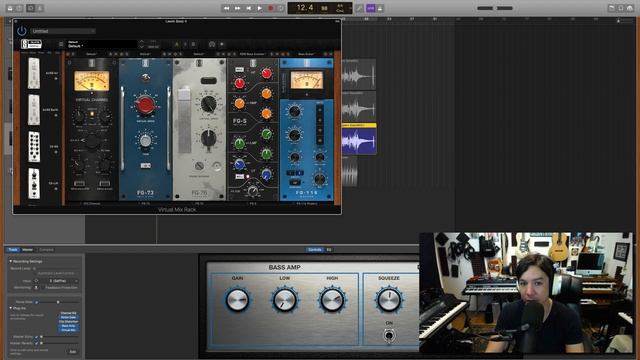Click the red Record button
Viewport: 640px width, 360px height.
click(270, 8)
